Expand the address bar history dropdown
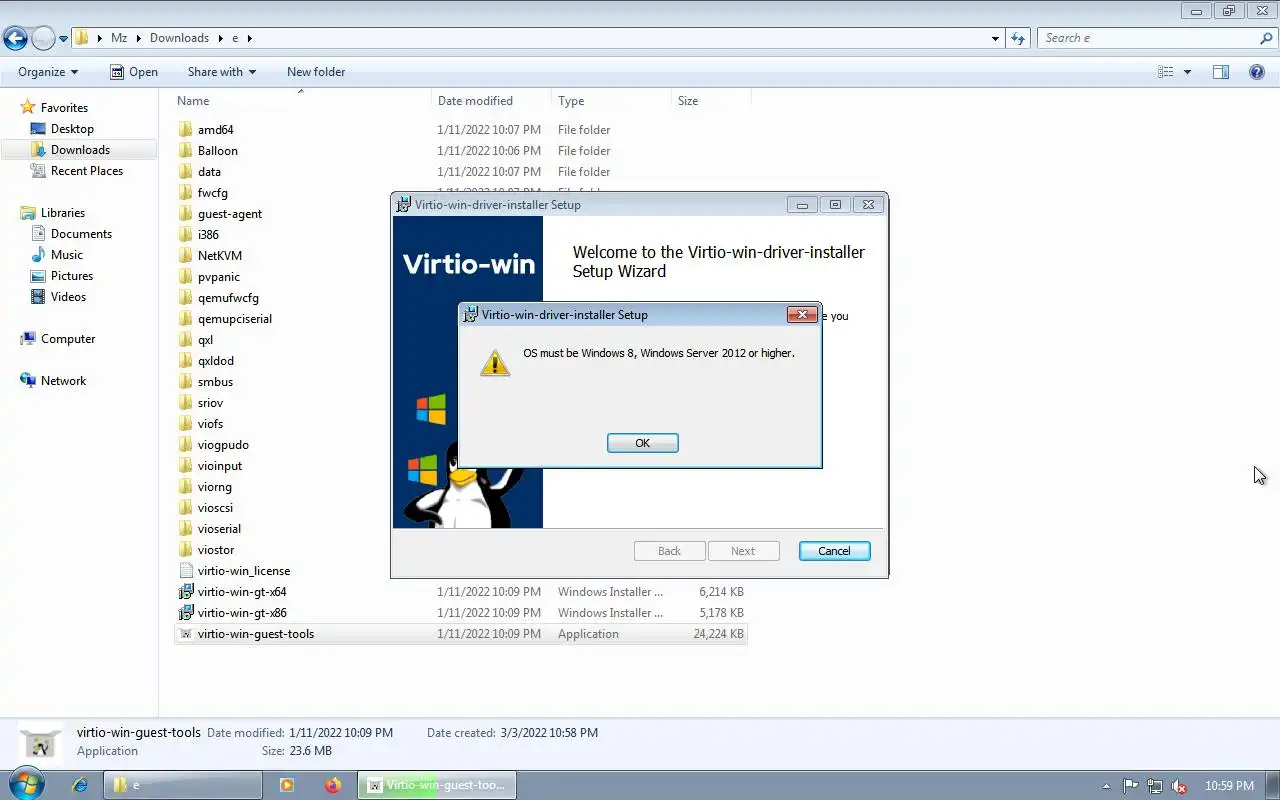This screenshot has width=1280, height=800. pos(995,39)
